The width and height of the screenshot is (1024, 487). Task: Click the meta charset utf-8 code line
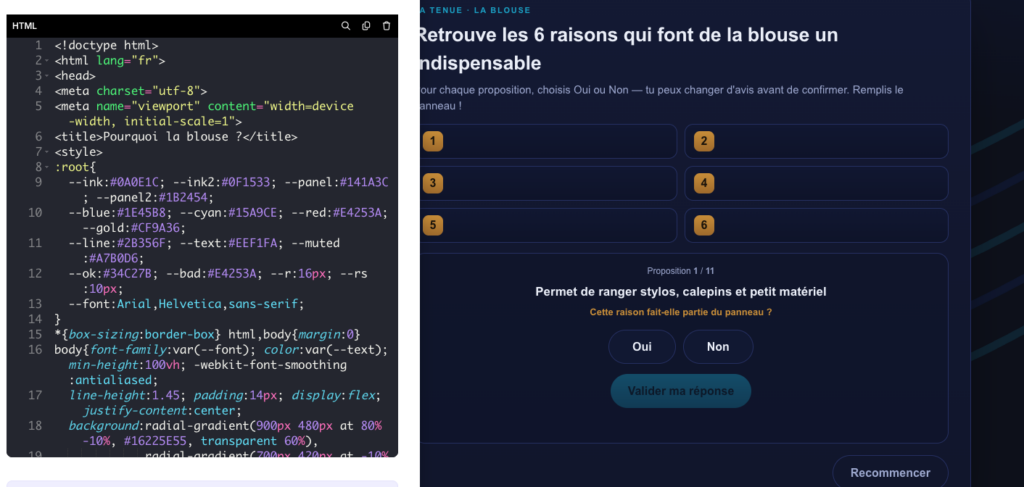pos(131,91)
